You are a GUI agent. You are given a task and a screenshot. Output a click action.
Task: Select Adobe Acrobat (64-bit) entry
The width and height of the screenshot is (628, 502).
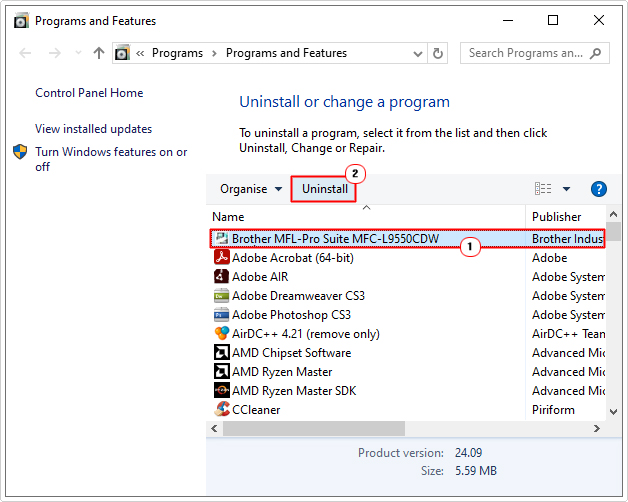point(293,258)
